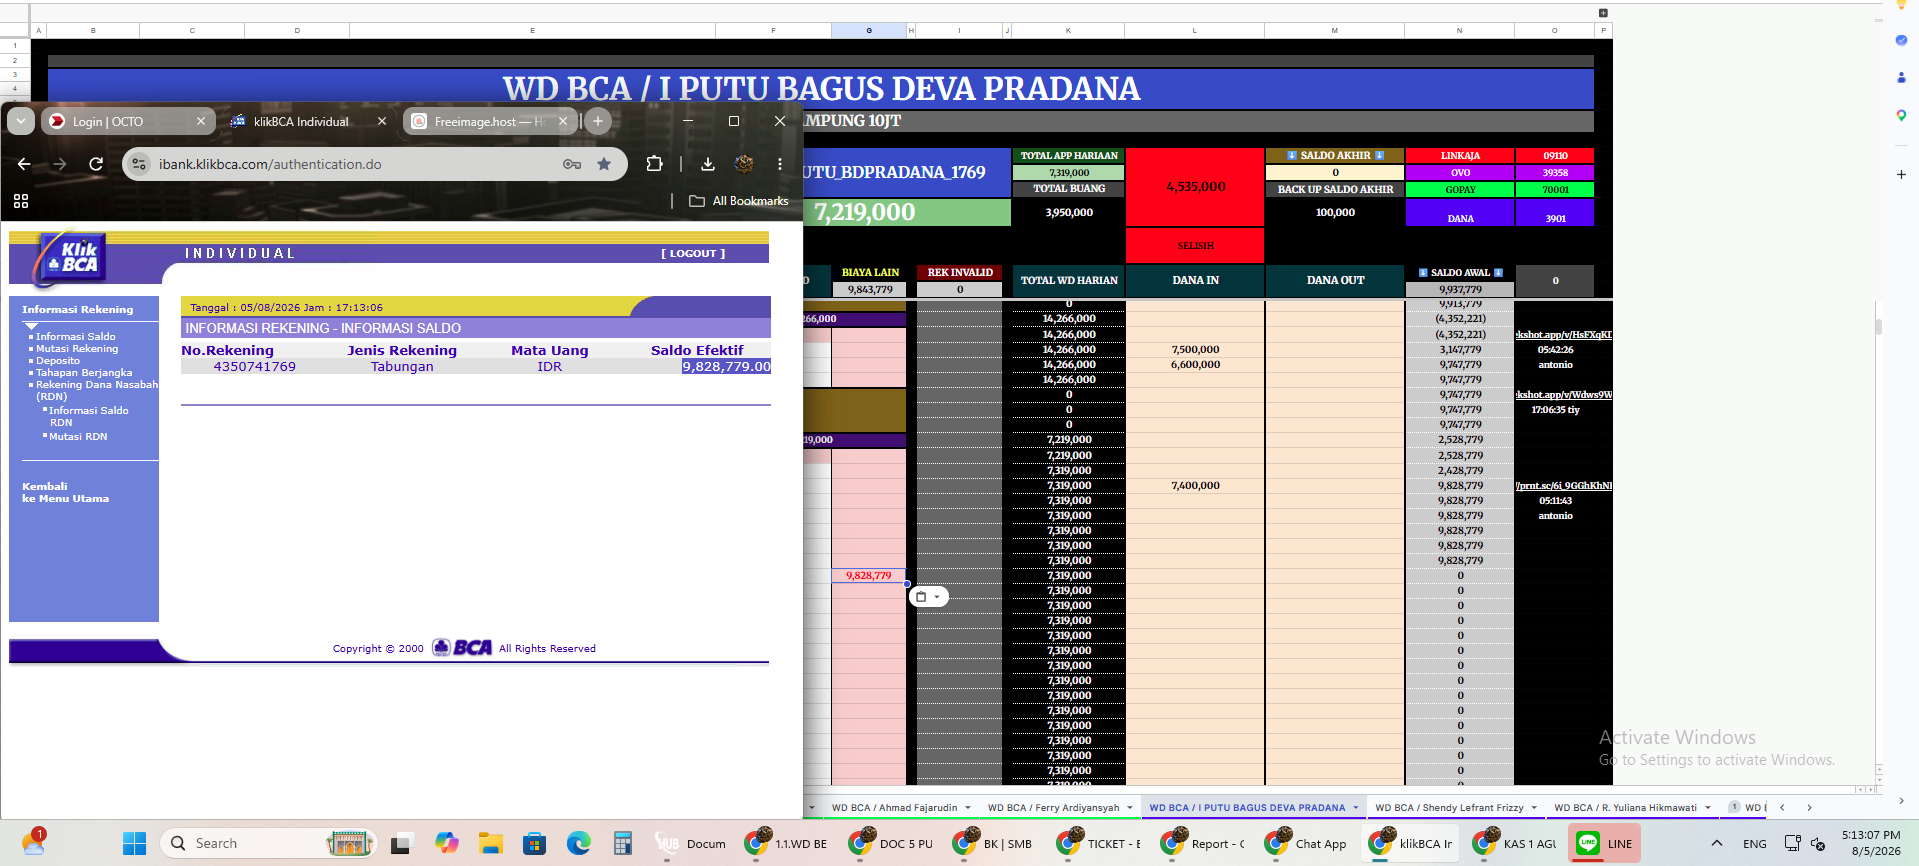Image resolution: width=1919 pixels, height=866 pixels.
Task: Show hidden system tray icons
Action: coord(1717,844)
